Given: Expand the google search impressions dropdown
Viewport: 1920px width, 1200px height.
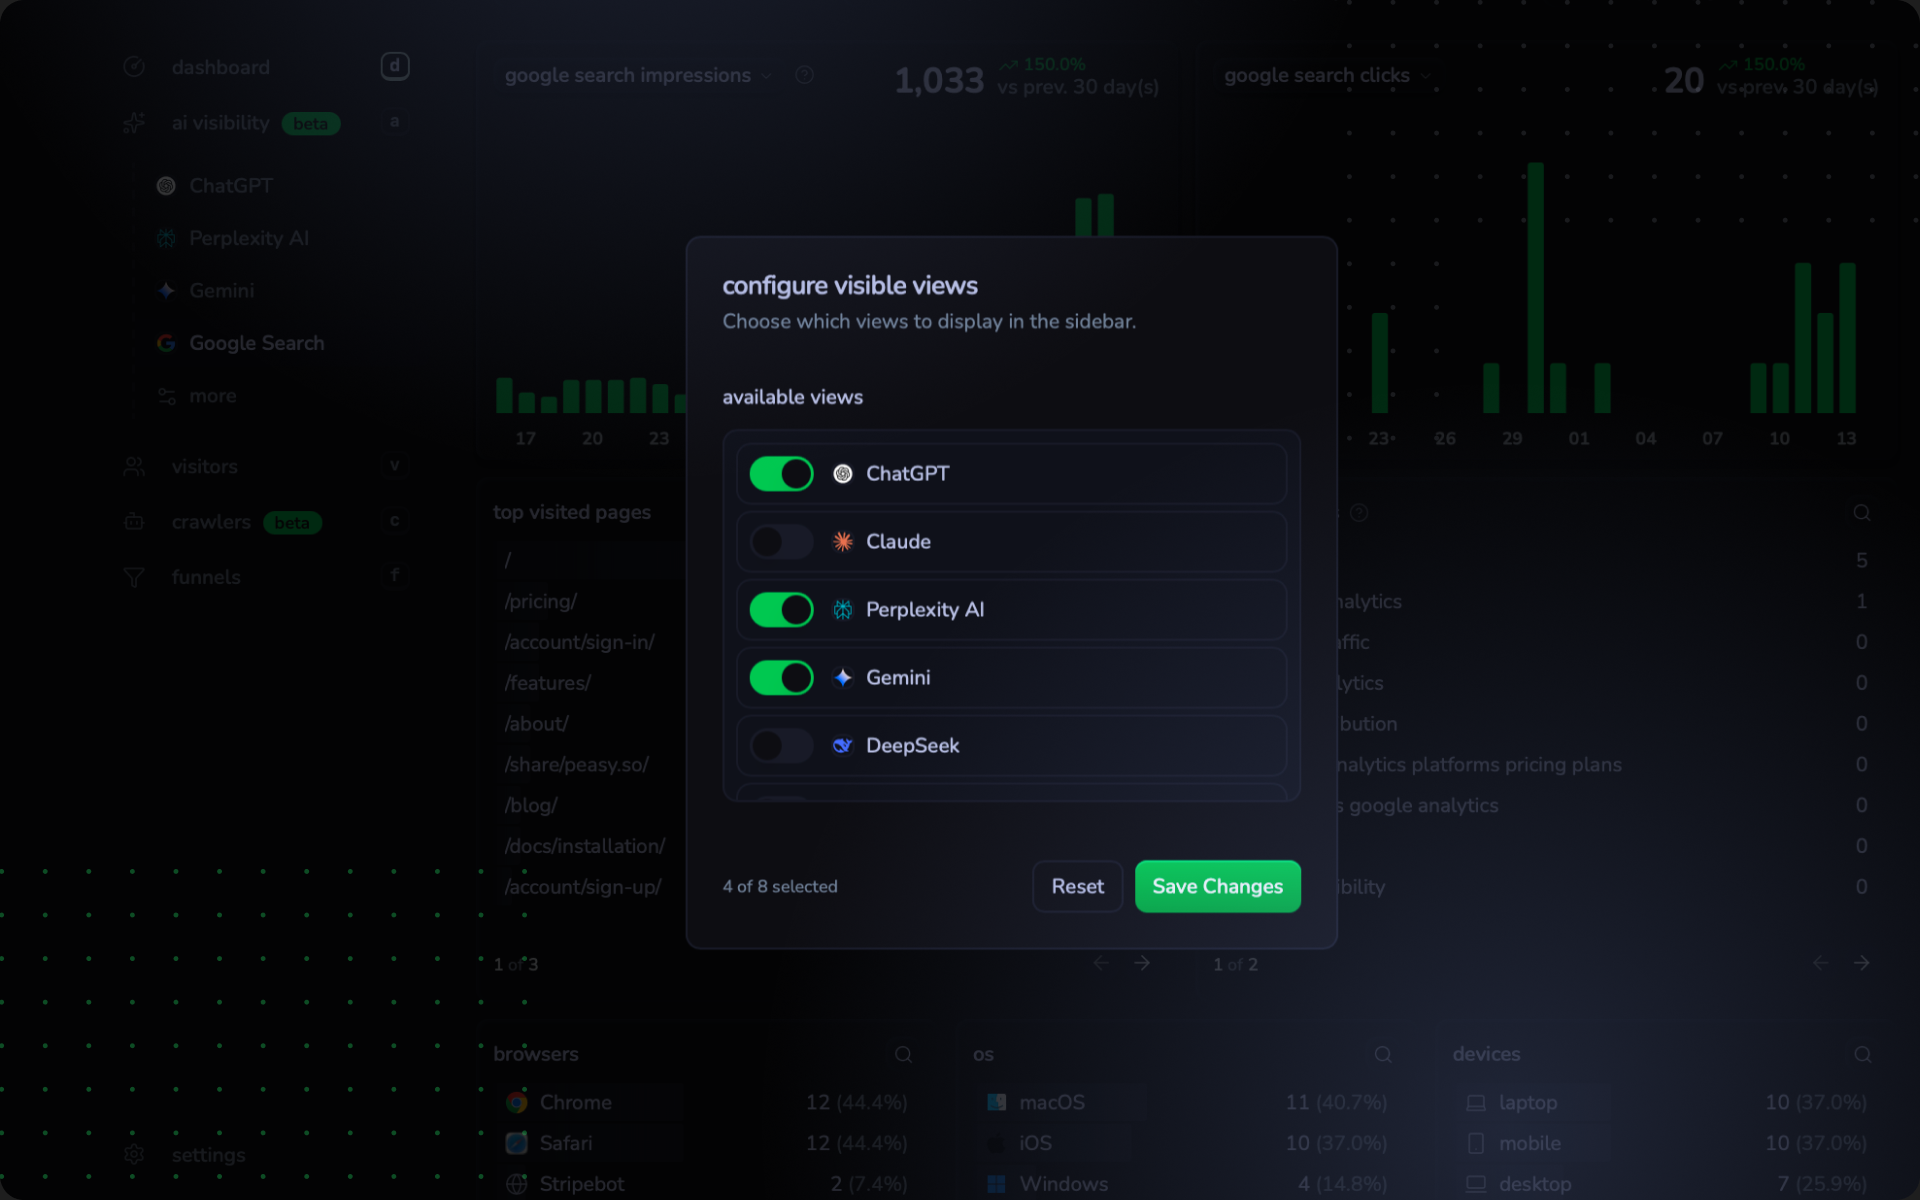Looking at the screenshot, I should [766, 76].
